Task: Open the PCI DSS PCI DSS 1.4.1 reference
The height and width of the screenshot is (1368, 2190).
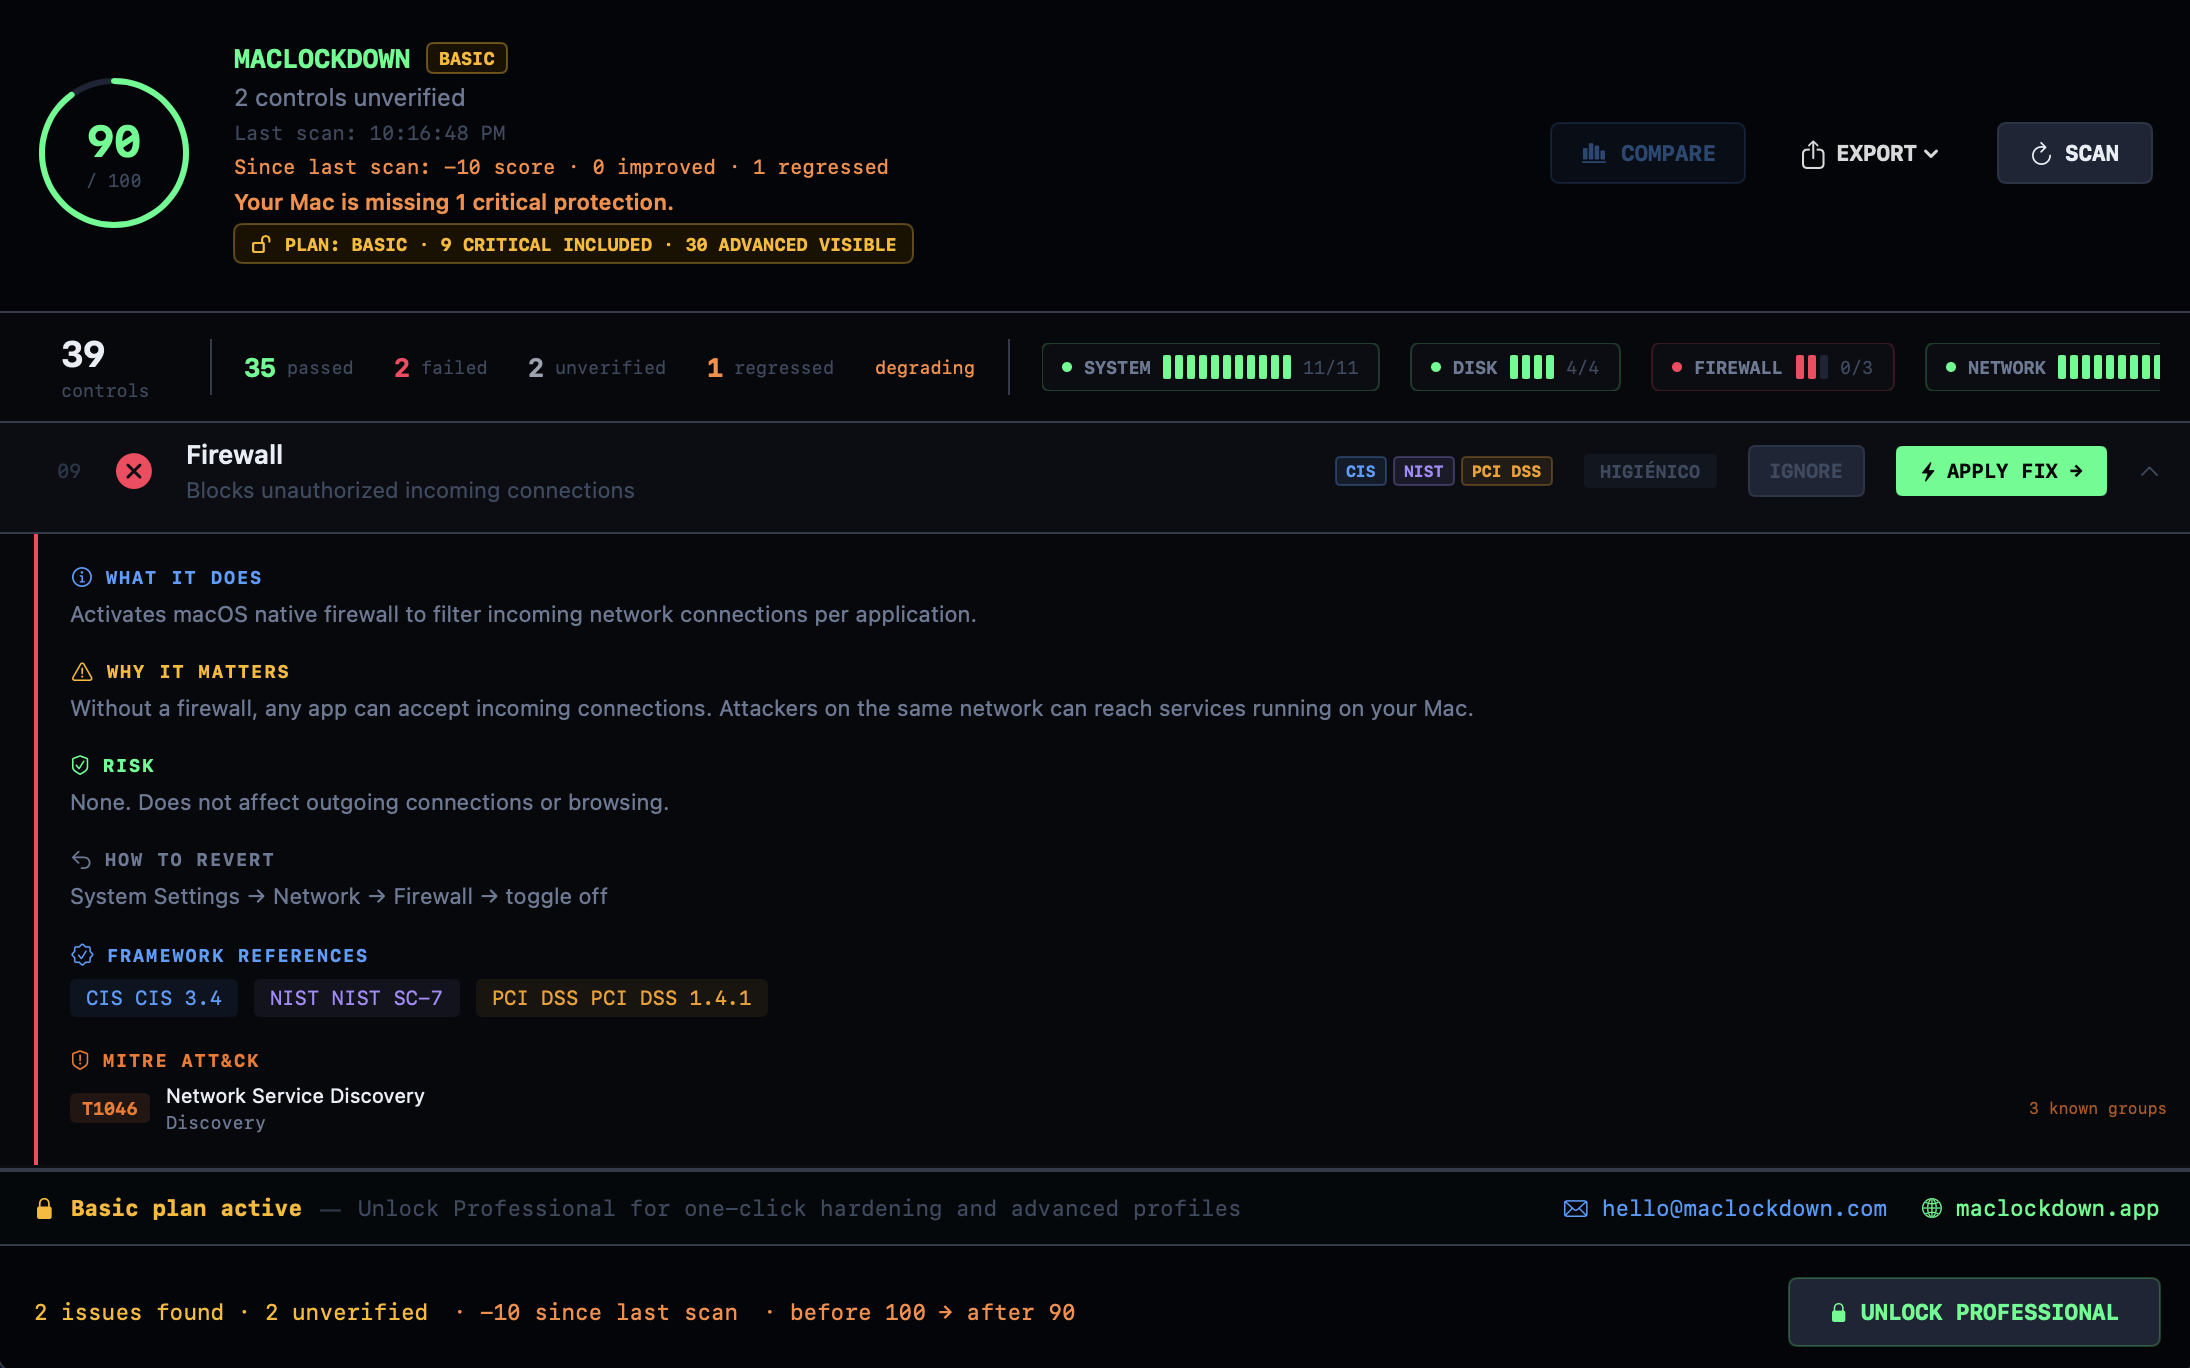Action: (x=621, y=998)
